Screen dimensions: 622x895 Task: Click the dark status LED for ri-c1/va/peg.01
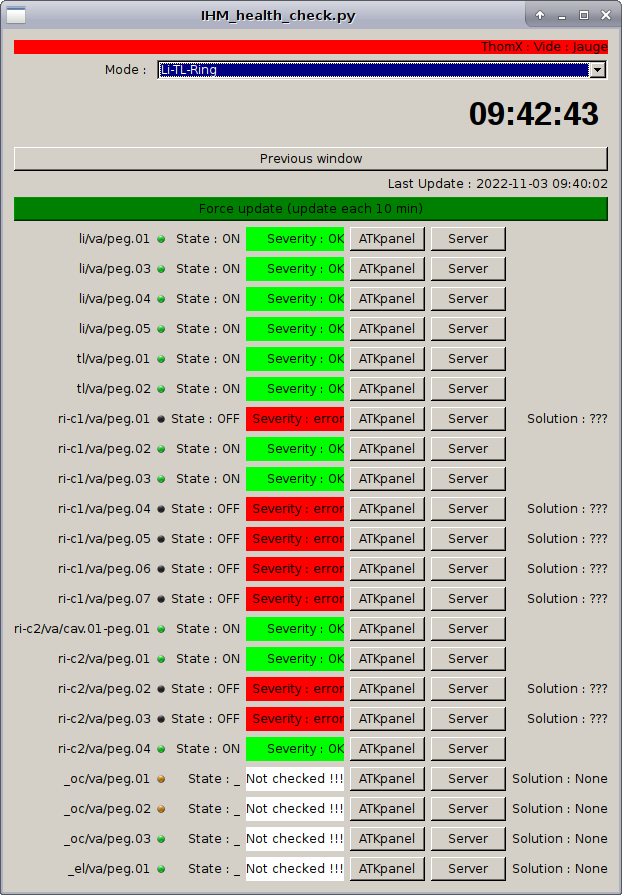[x=161, y=419]
